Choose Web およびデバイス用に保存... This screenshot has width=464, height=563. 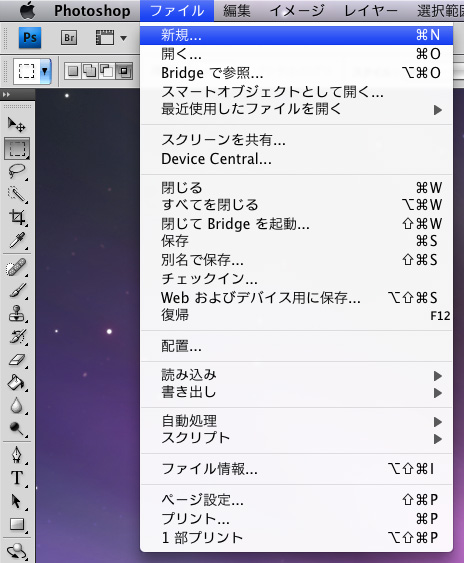[296, 298]
